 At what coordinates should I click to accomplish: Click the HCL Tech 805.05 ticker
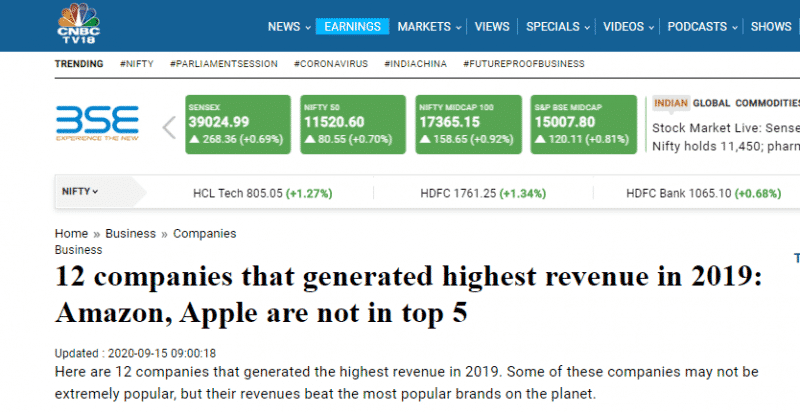[262, 193]
